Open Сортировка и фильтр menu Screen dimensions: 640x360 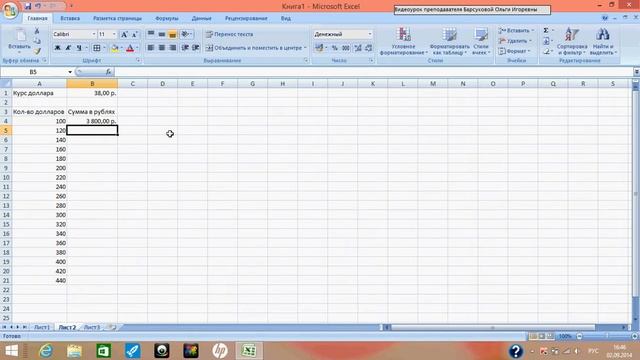click(x=571, y=41)
